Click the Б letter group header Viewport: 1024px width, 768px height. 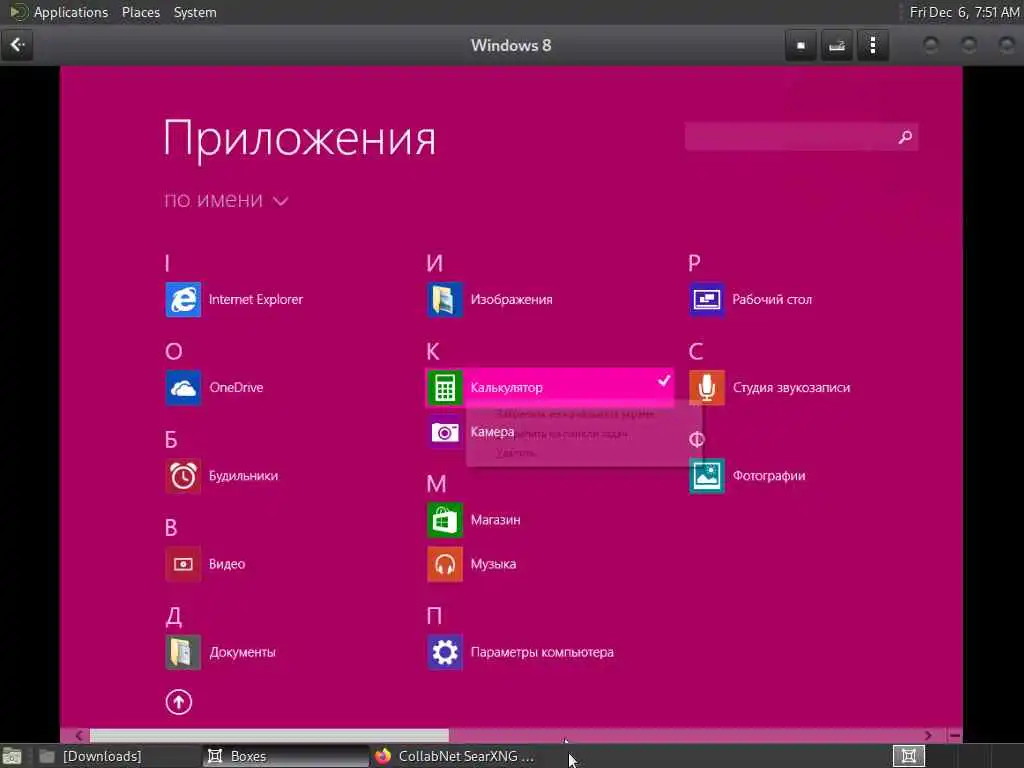point(171,440)
